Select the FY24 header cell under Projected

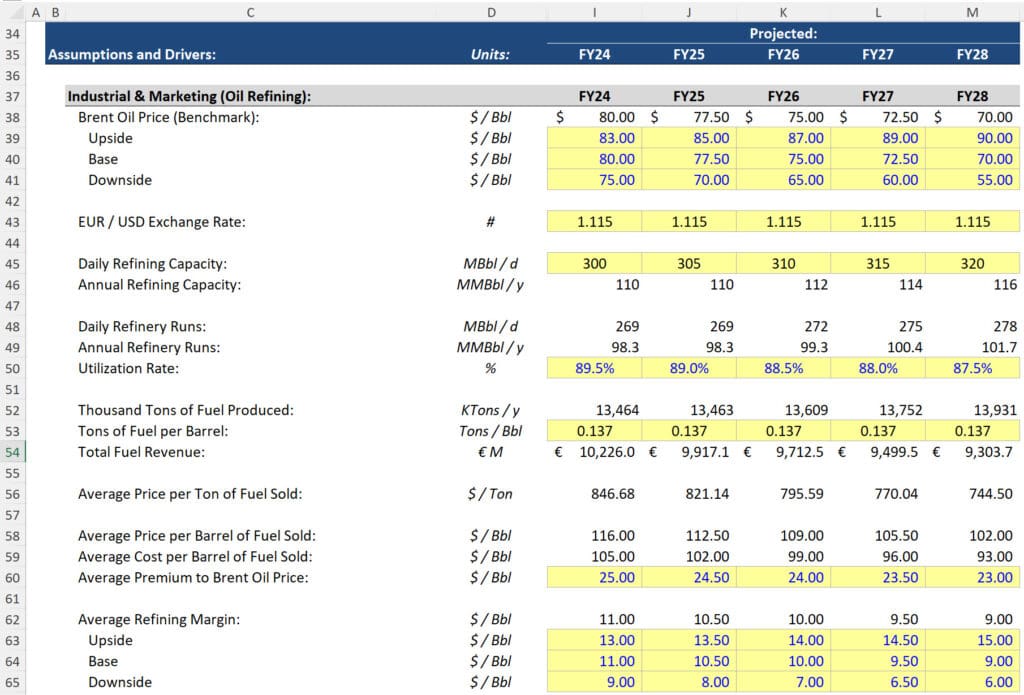[x=594, y=54]
